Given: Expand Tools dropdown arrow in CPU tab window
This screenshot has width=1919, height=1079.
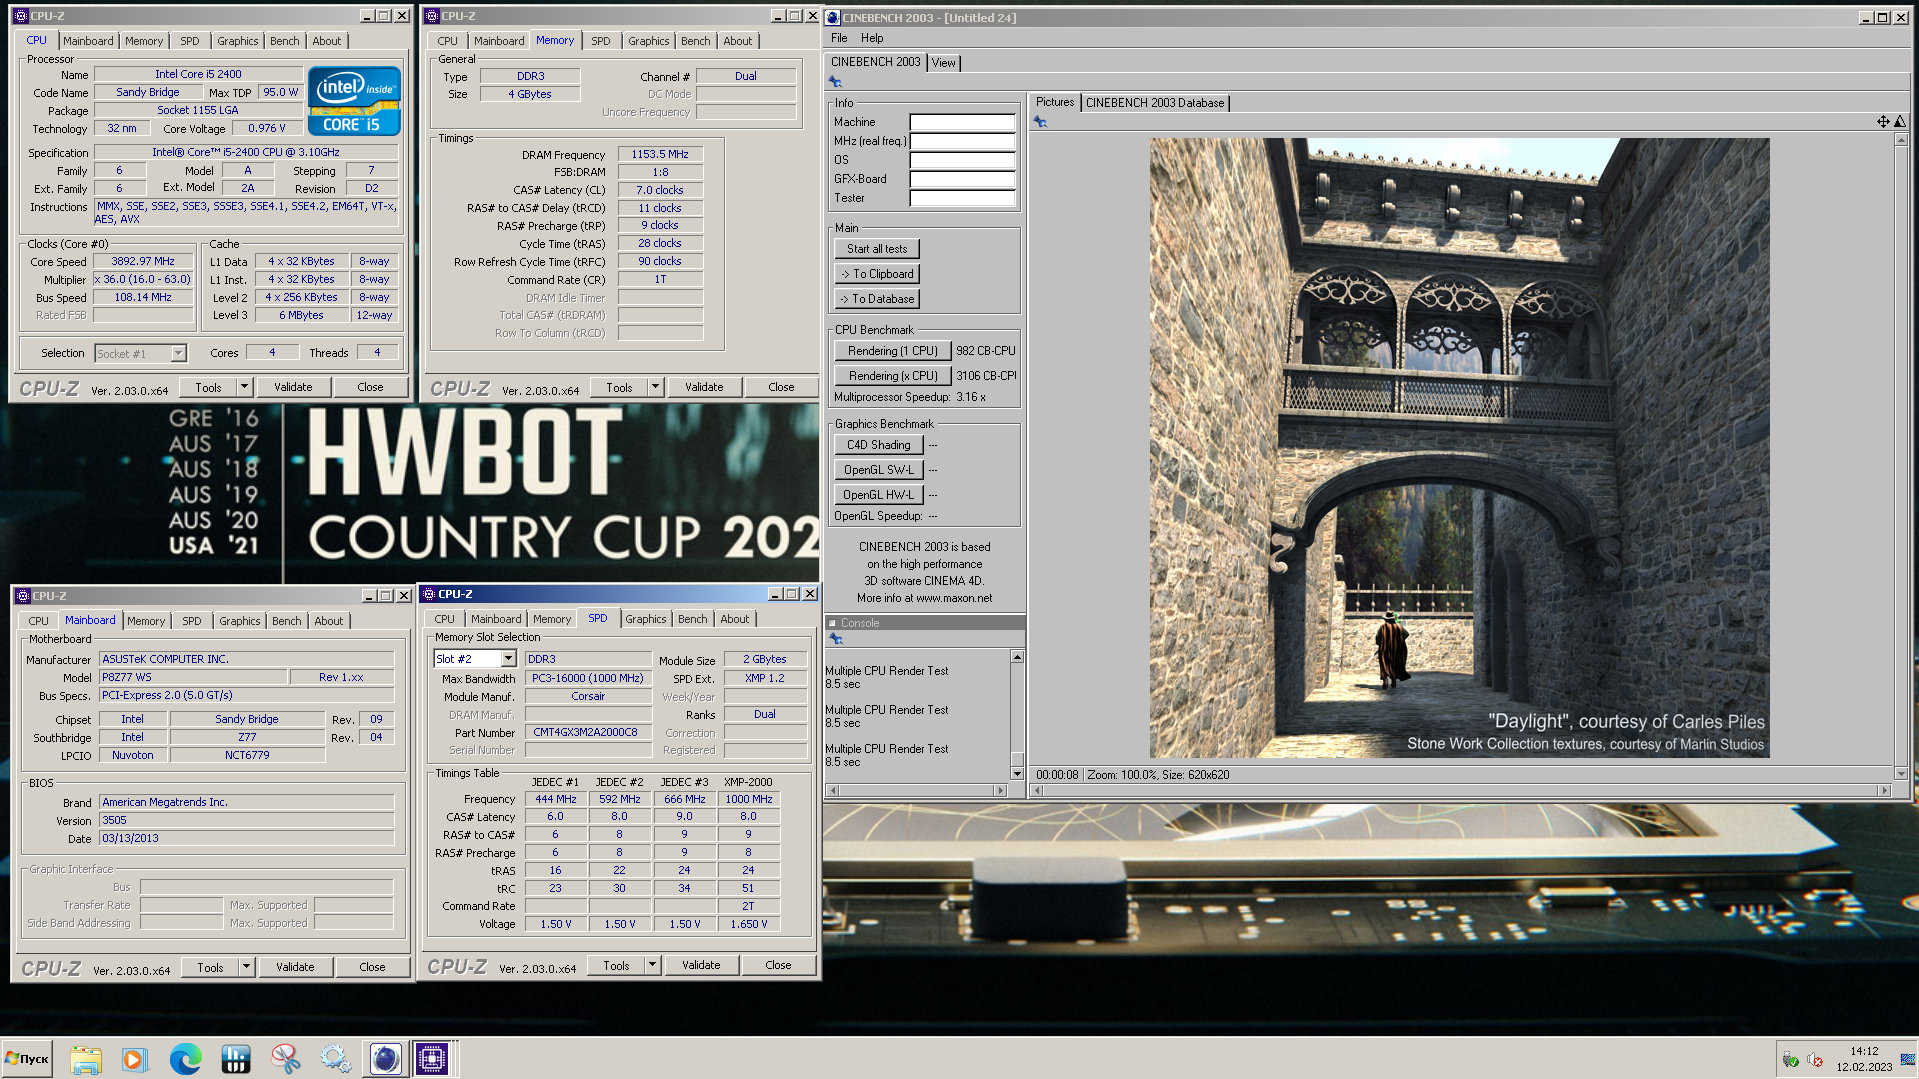Looking at the screenshot, I should tap(244, 387).
